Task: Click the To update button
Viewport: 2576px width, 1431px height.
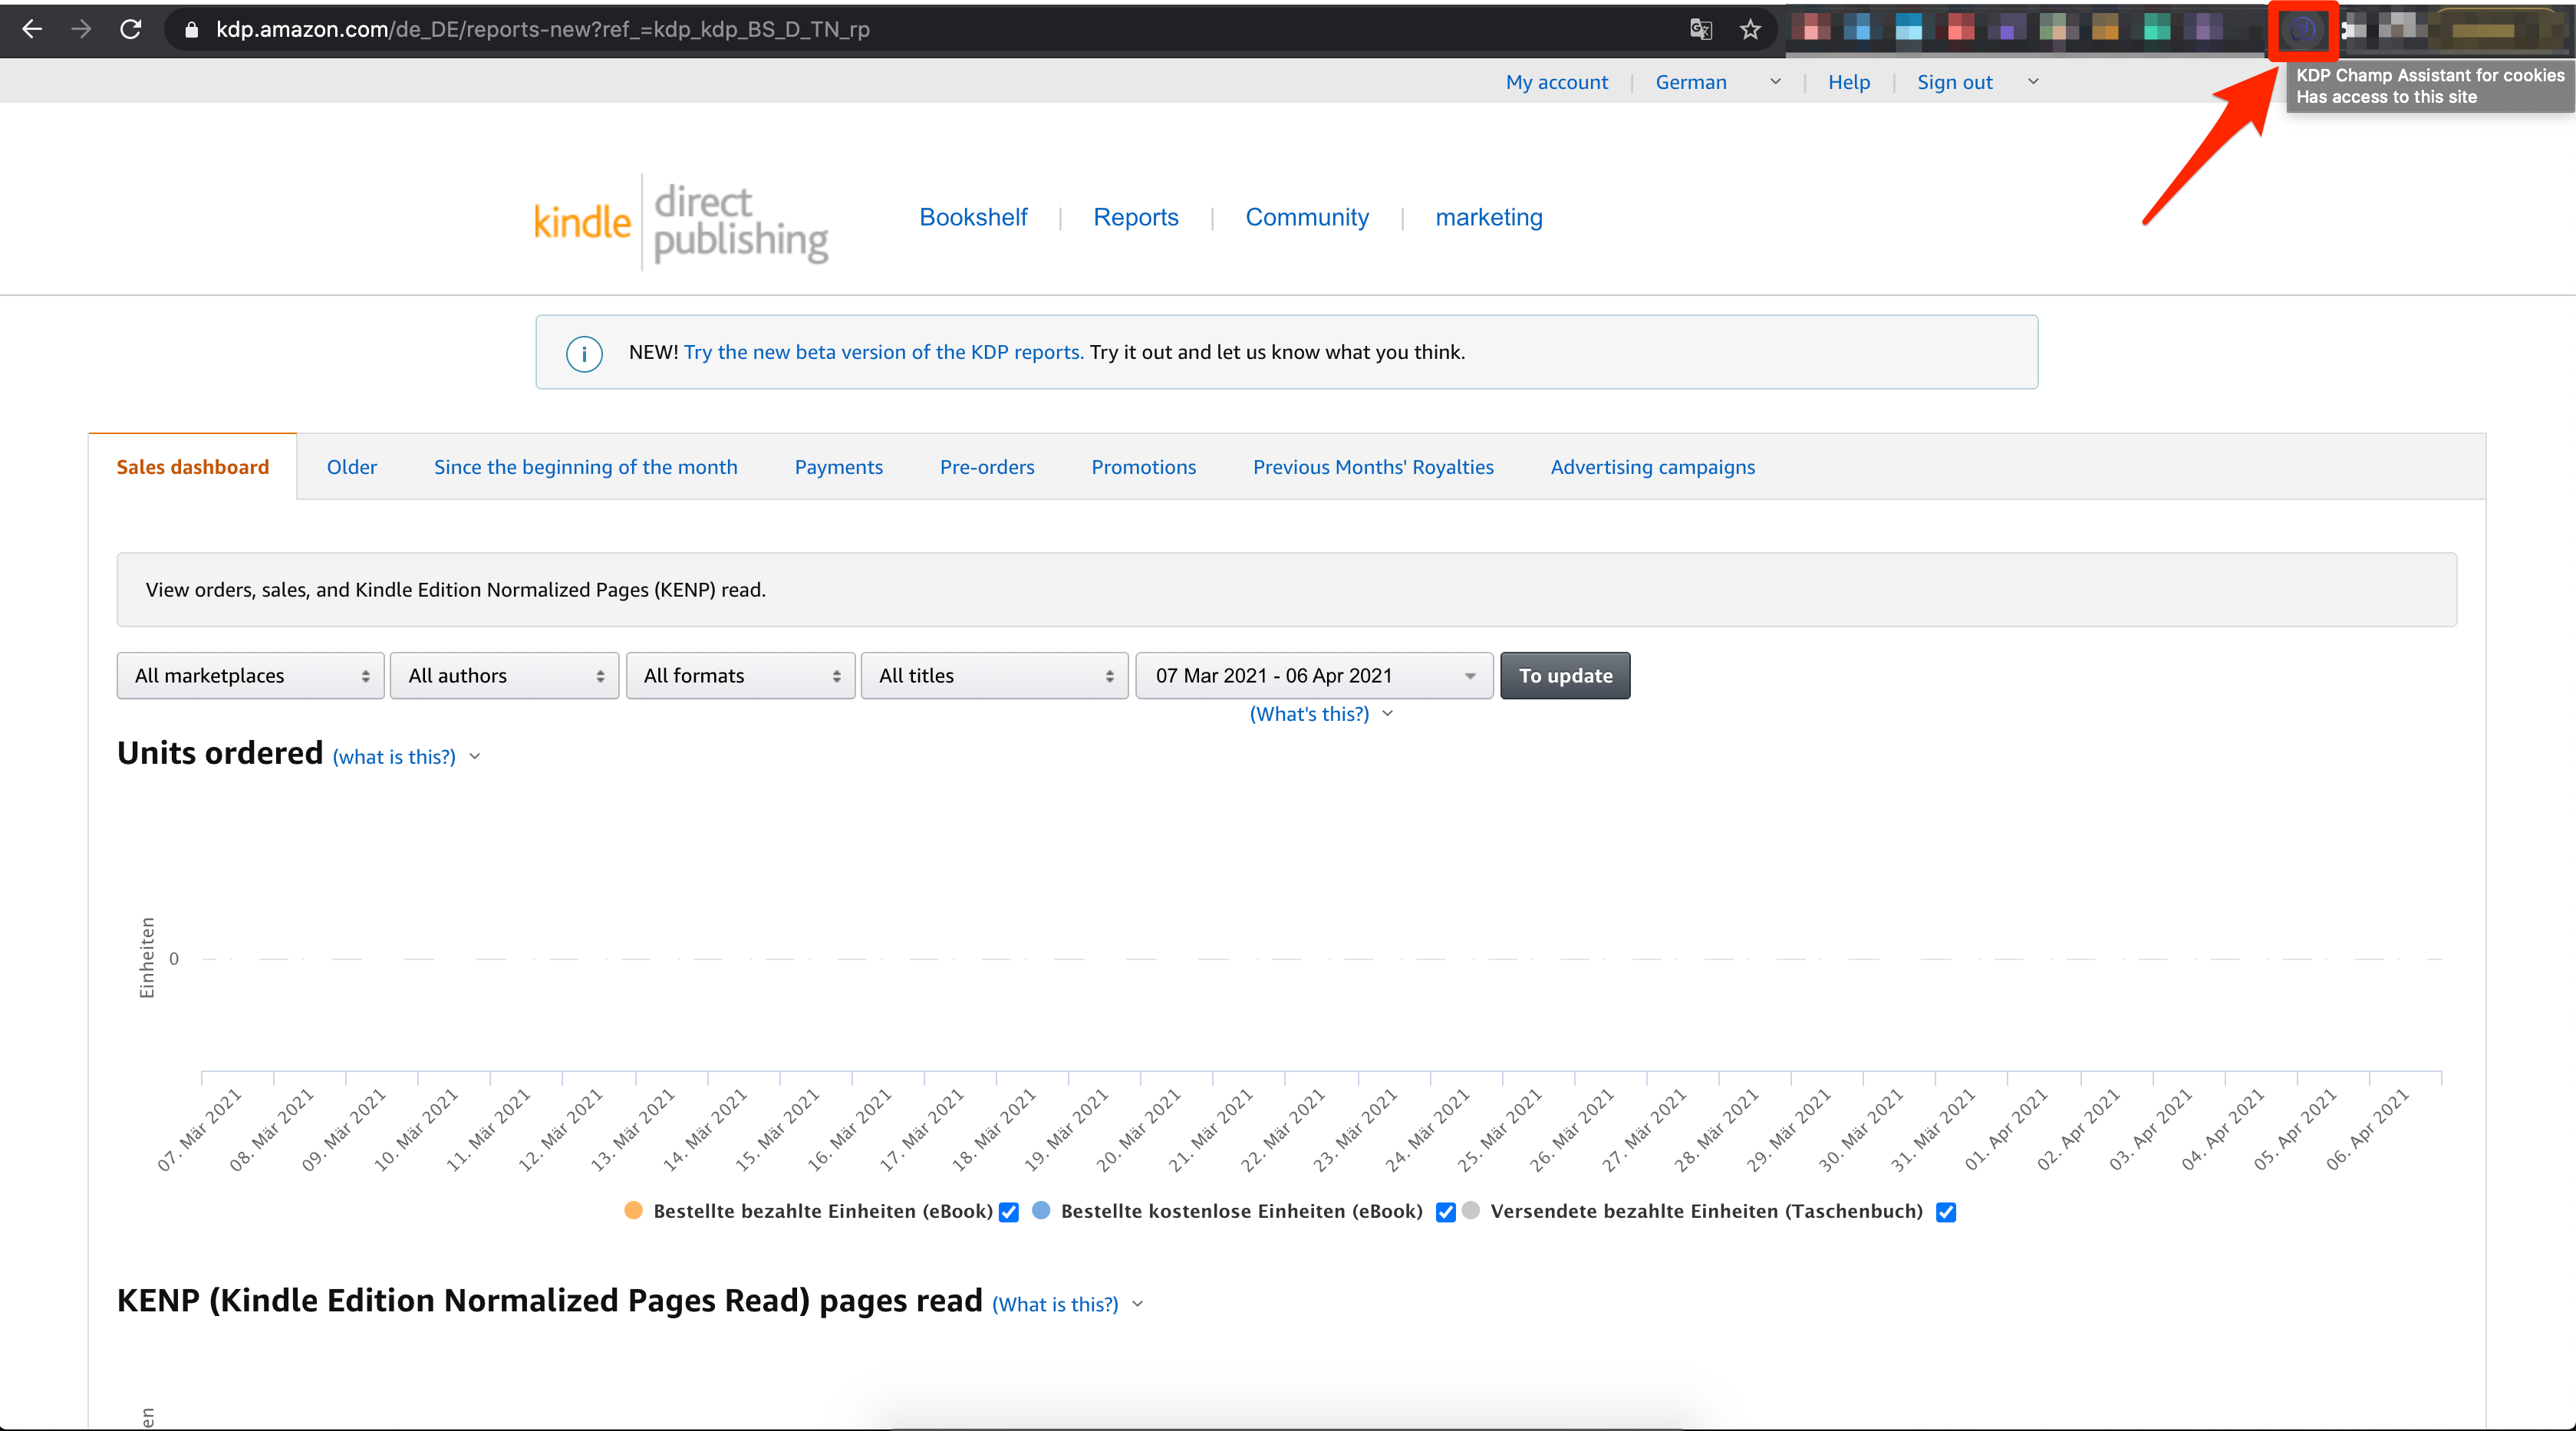Action: pyautogui.click(x=1565, y=676)
